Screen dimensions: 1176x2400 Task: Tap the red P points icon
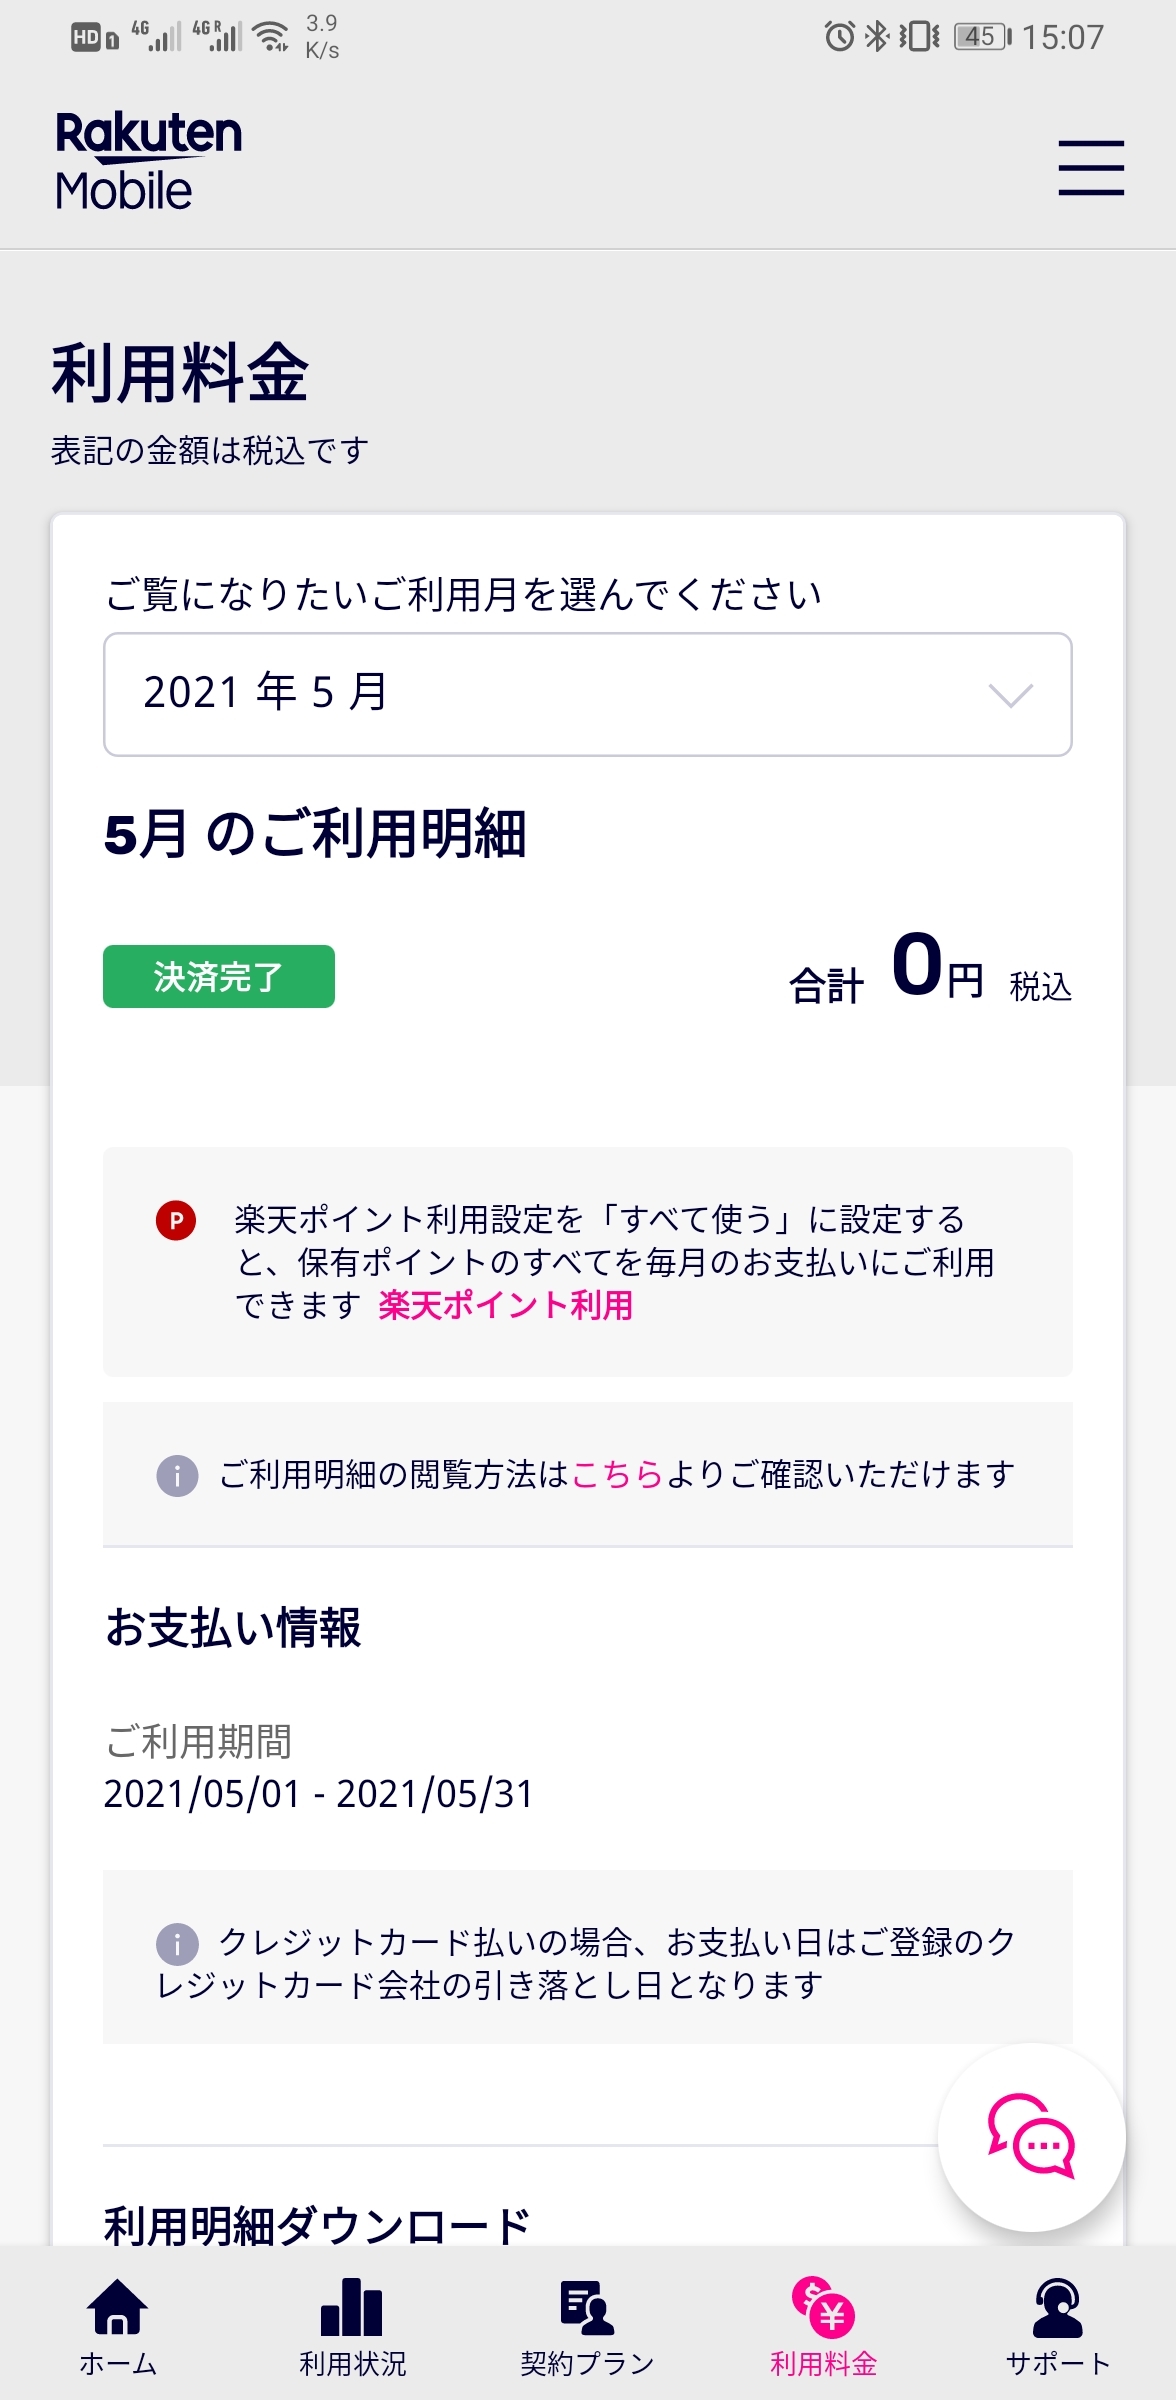[176, 1220]
